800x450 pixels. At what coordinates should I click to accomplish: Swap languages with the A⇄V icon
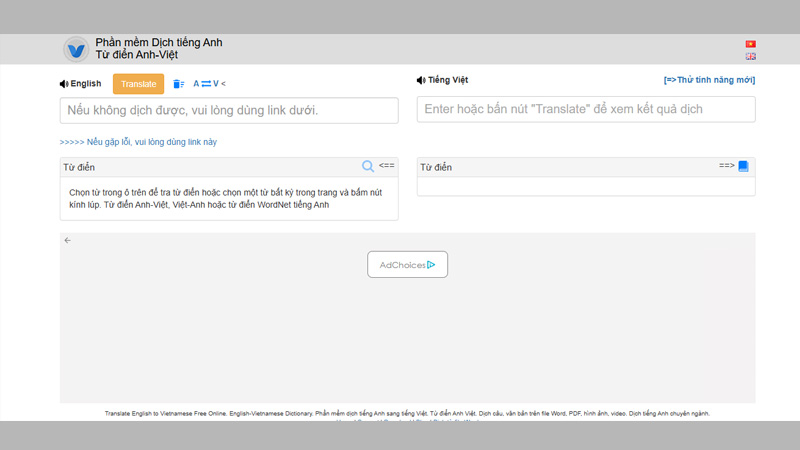click(x=206, y=84)
